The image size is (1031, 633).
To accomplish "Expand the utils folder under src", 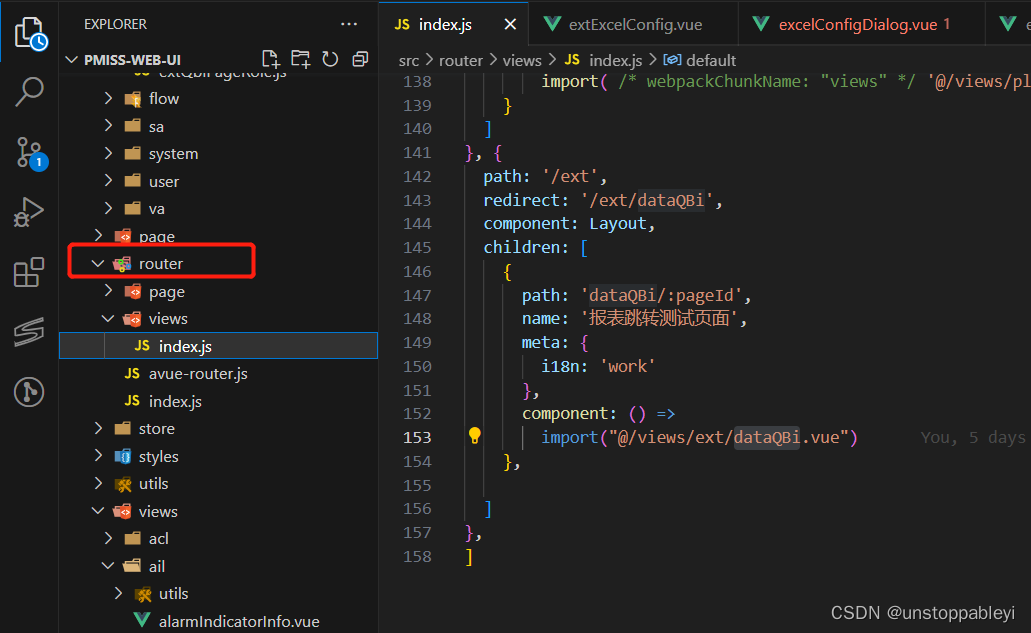I will (99, 484).
